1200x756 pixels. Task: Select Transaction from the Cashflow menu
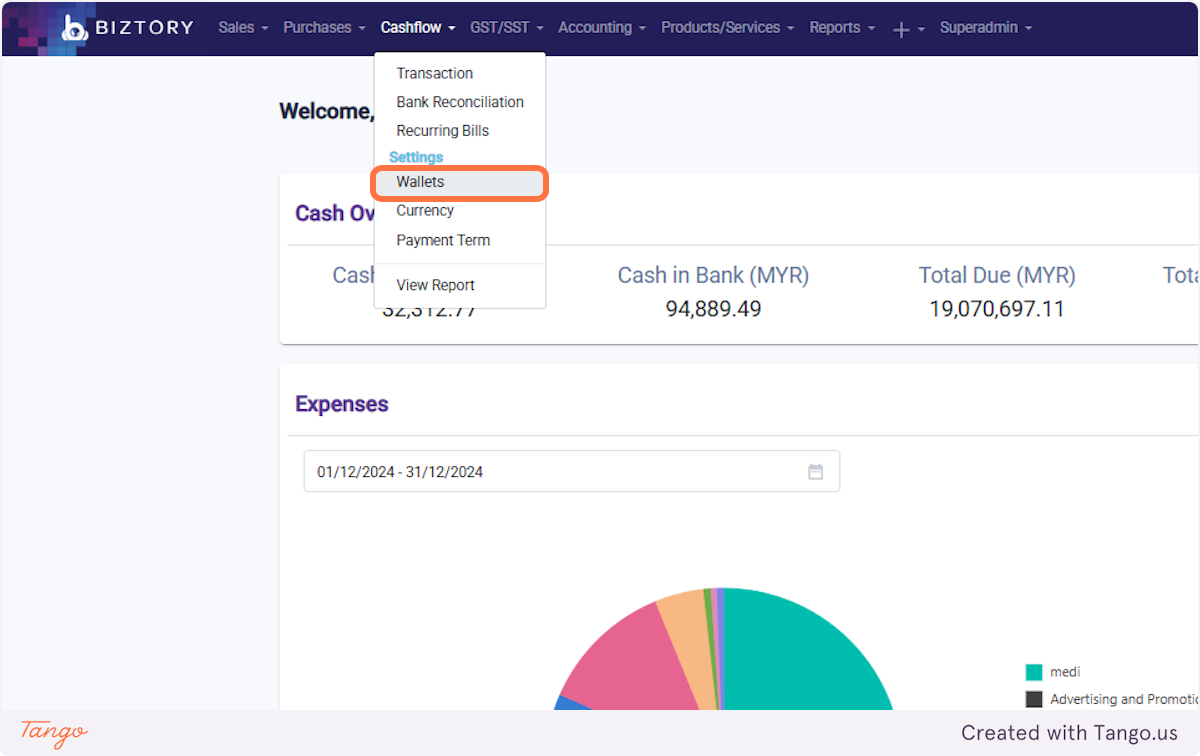click(460, 73)
